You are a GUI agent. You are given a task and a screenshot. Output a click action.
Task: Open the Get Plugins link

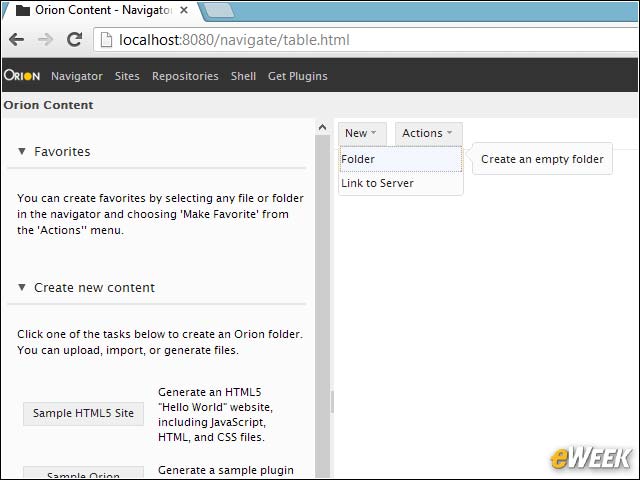click(x=298, y=76)
